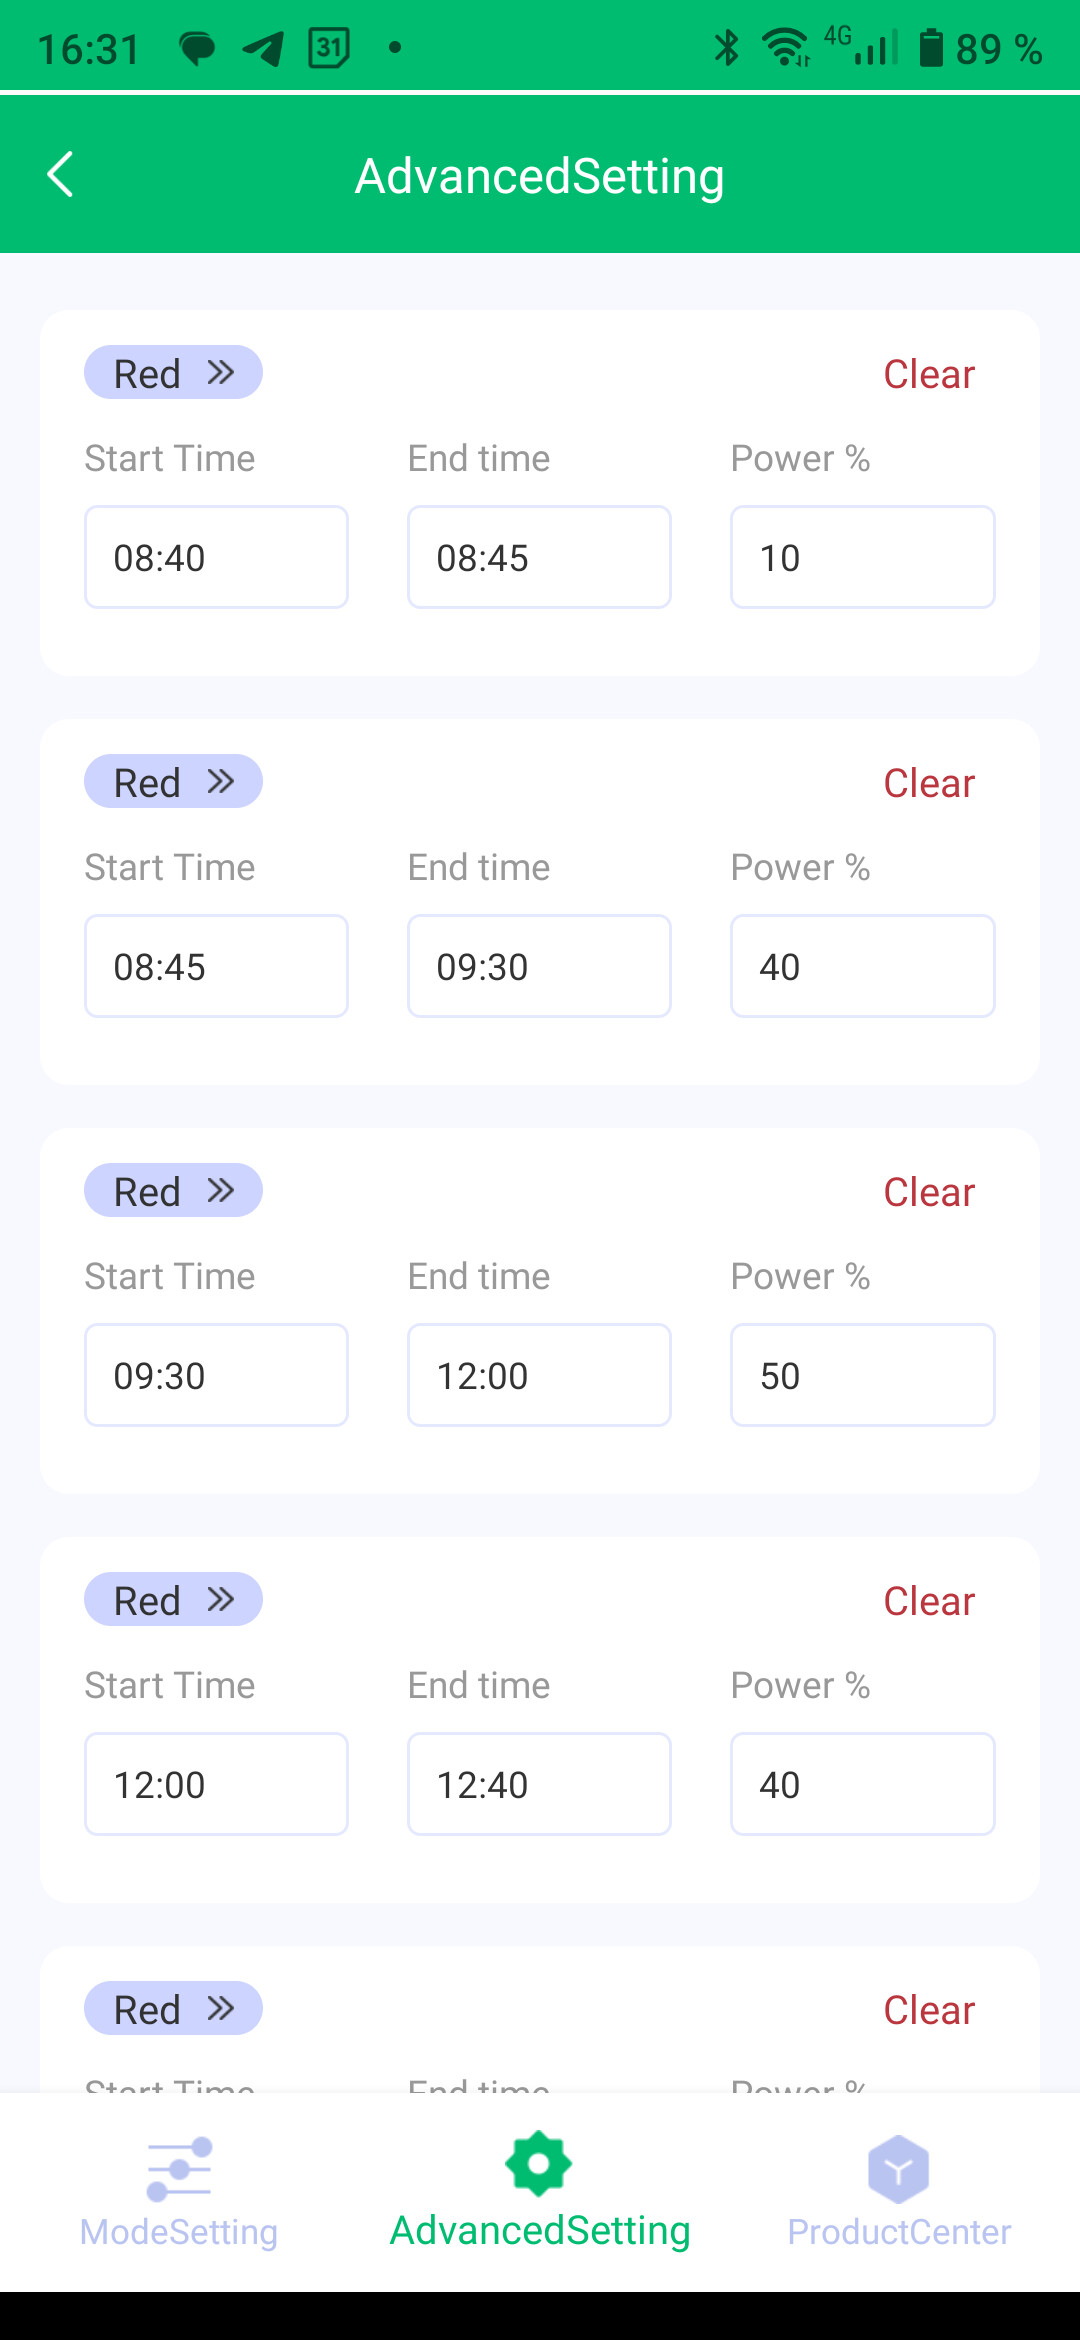1080x2340 pixels.
Task: Edit power percent field showing 10
Action: [862, 557]
